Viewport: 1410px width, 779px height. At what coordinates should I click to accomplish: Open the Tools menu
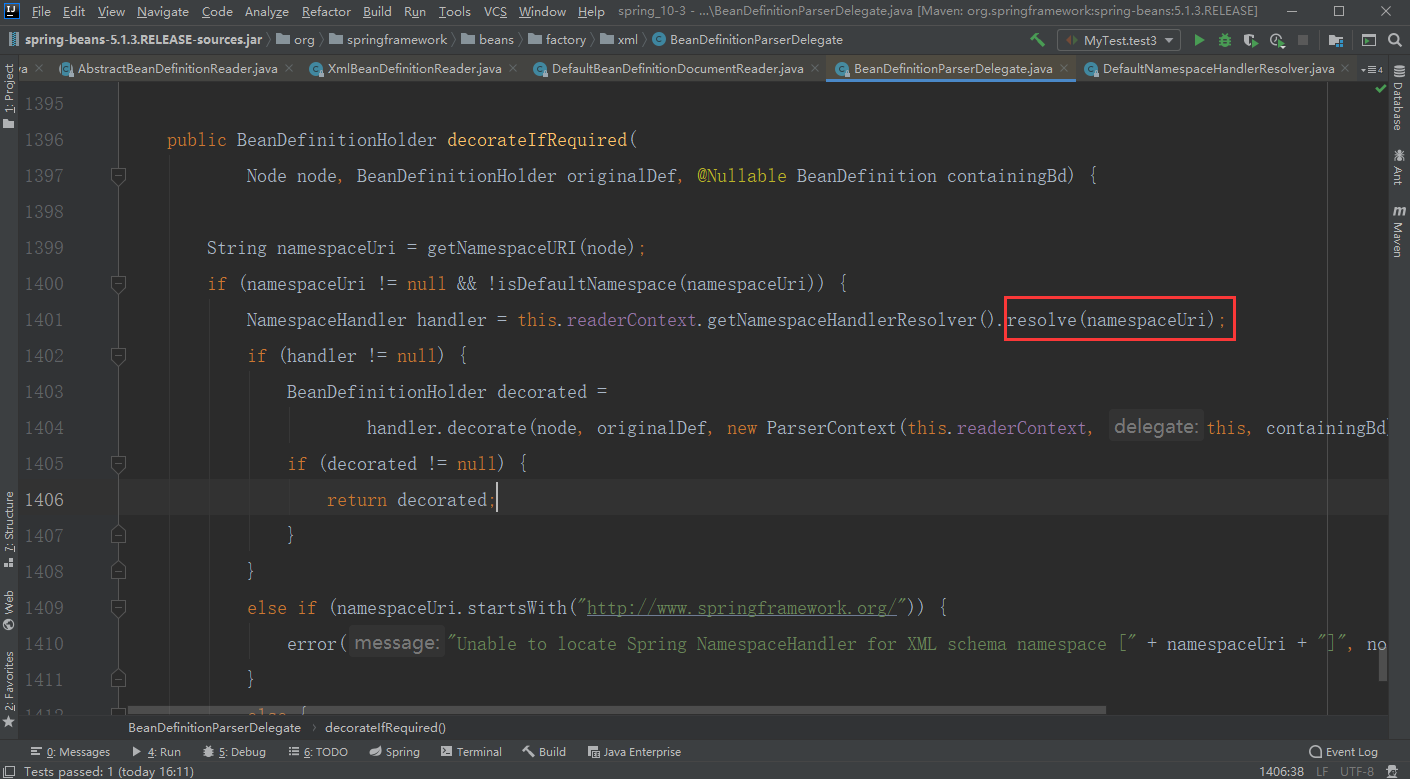coord(454,11)
